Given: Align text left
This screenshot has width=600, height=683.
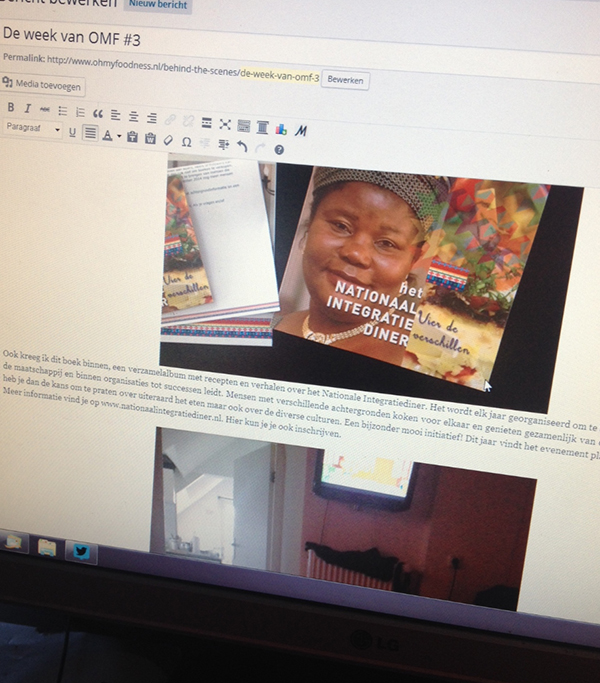Looking at the screenshot, I should 115,115.
